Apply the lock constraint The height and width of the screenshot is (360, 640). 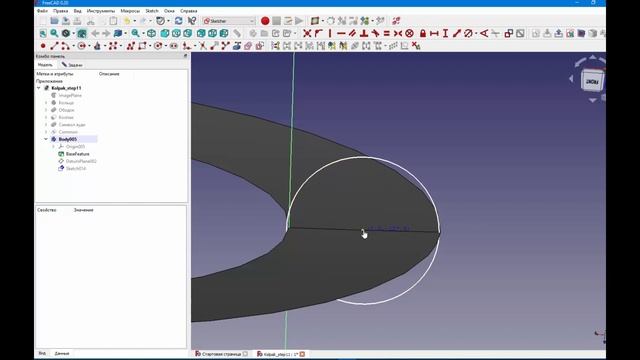click(423, 33)
